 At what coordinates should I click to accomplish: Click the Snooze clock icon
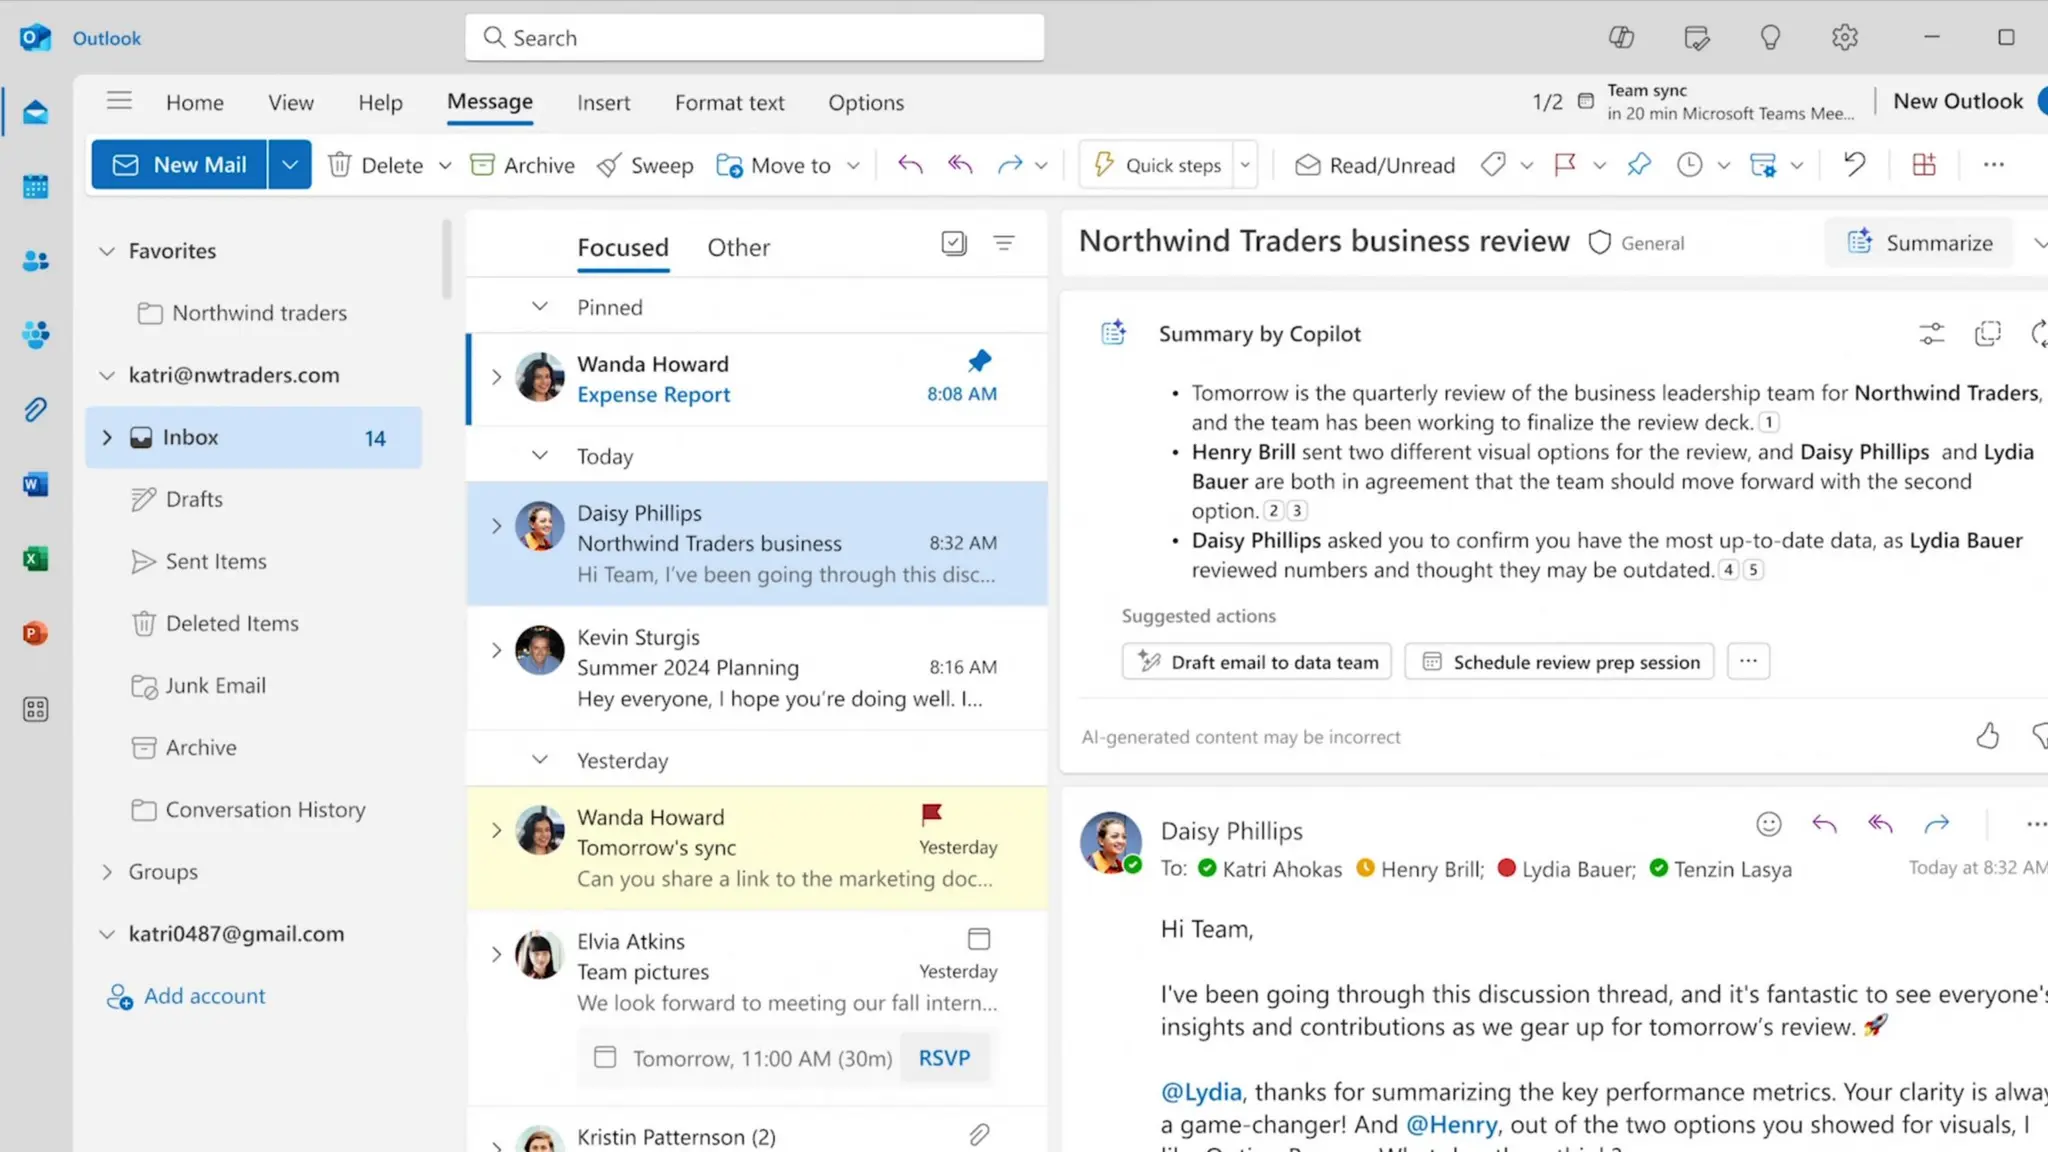pos(1689,164)
